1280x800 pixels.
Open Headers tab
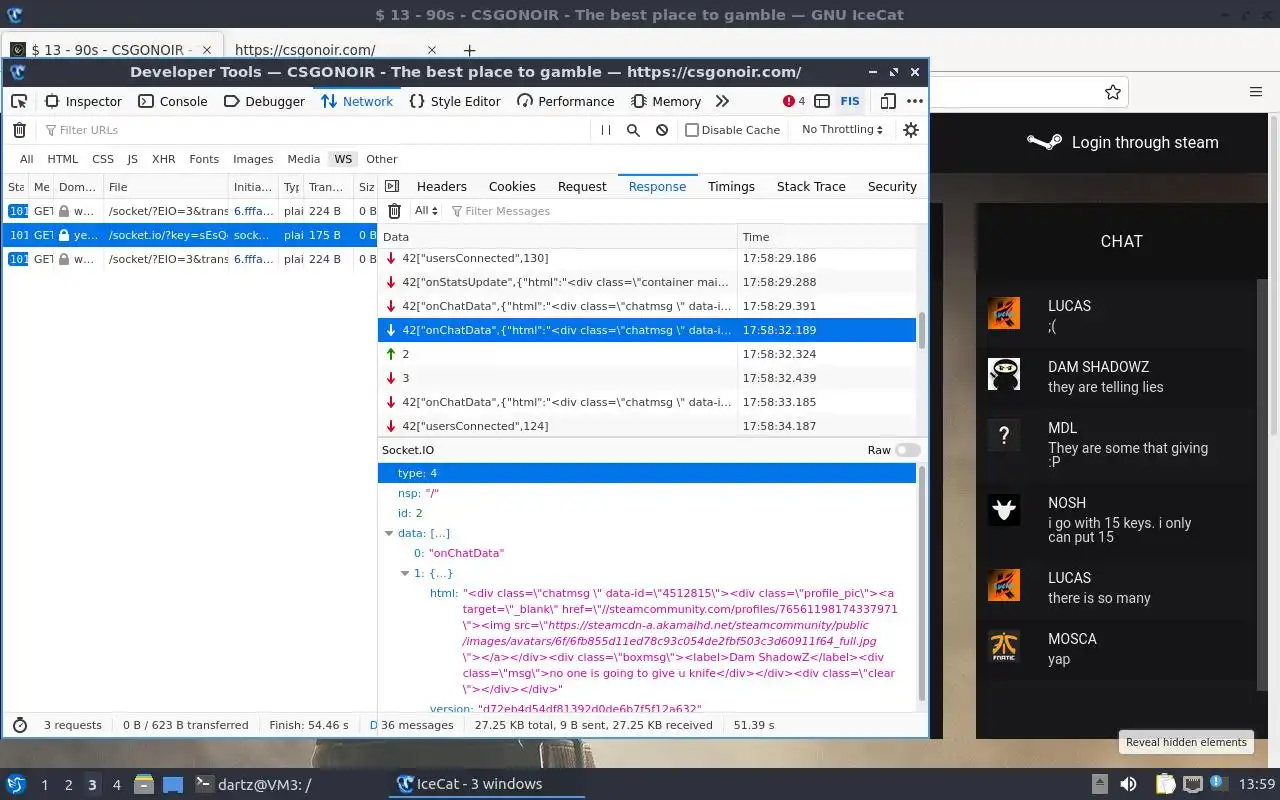pyautogui.click(x=442, y=186)
